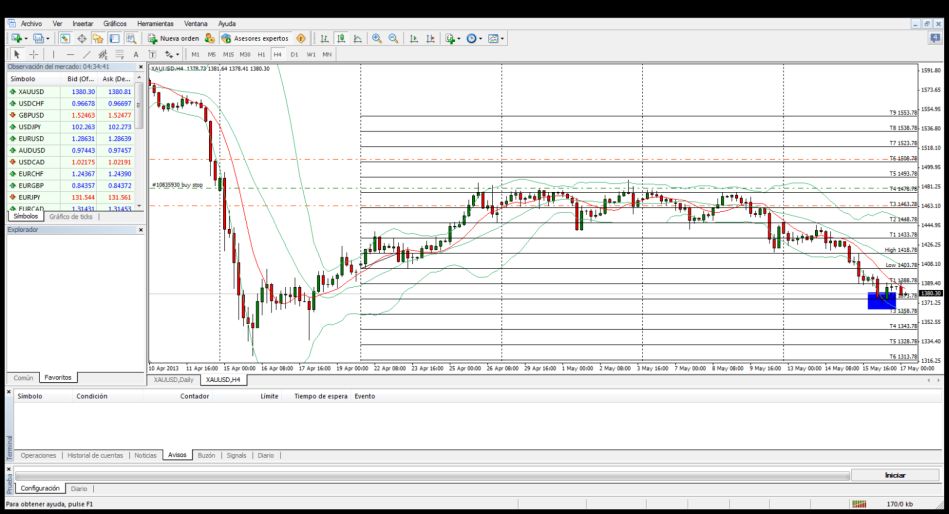The height and width of the screenshot is (514, 949).
Task: Pick the horizontal line drawing tool
Action: pos(70,54)
